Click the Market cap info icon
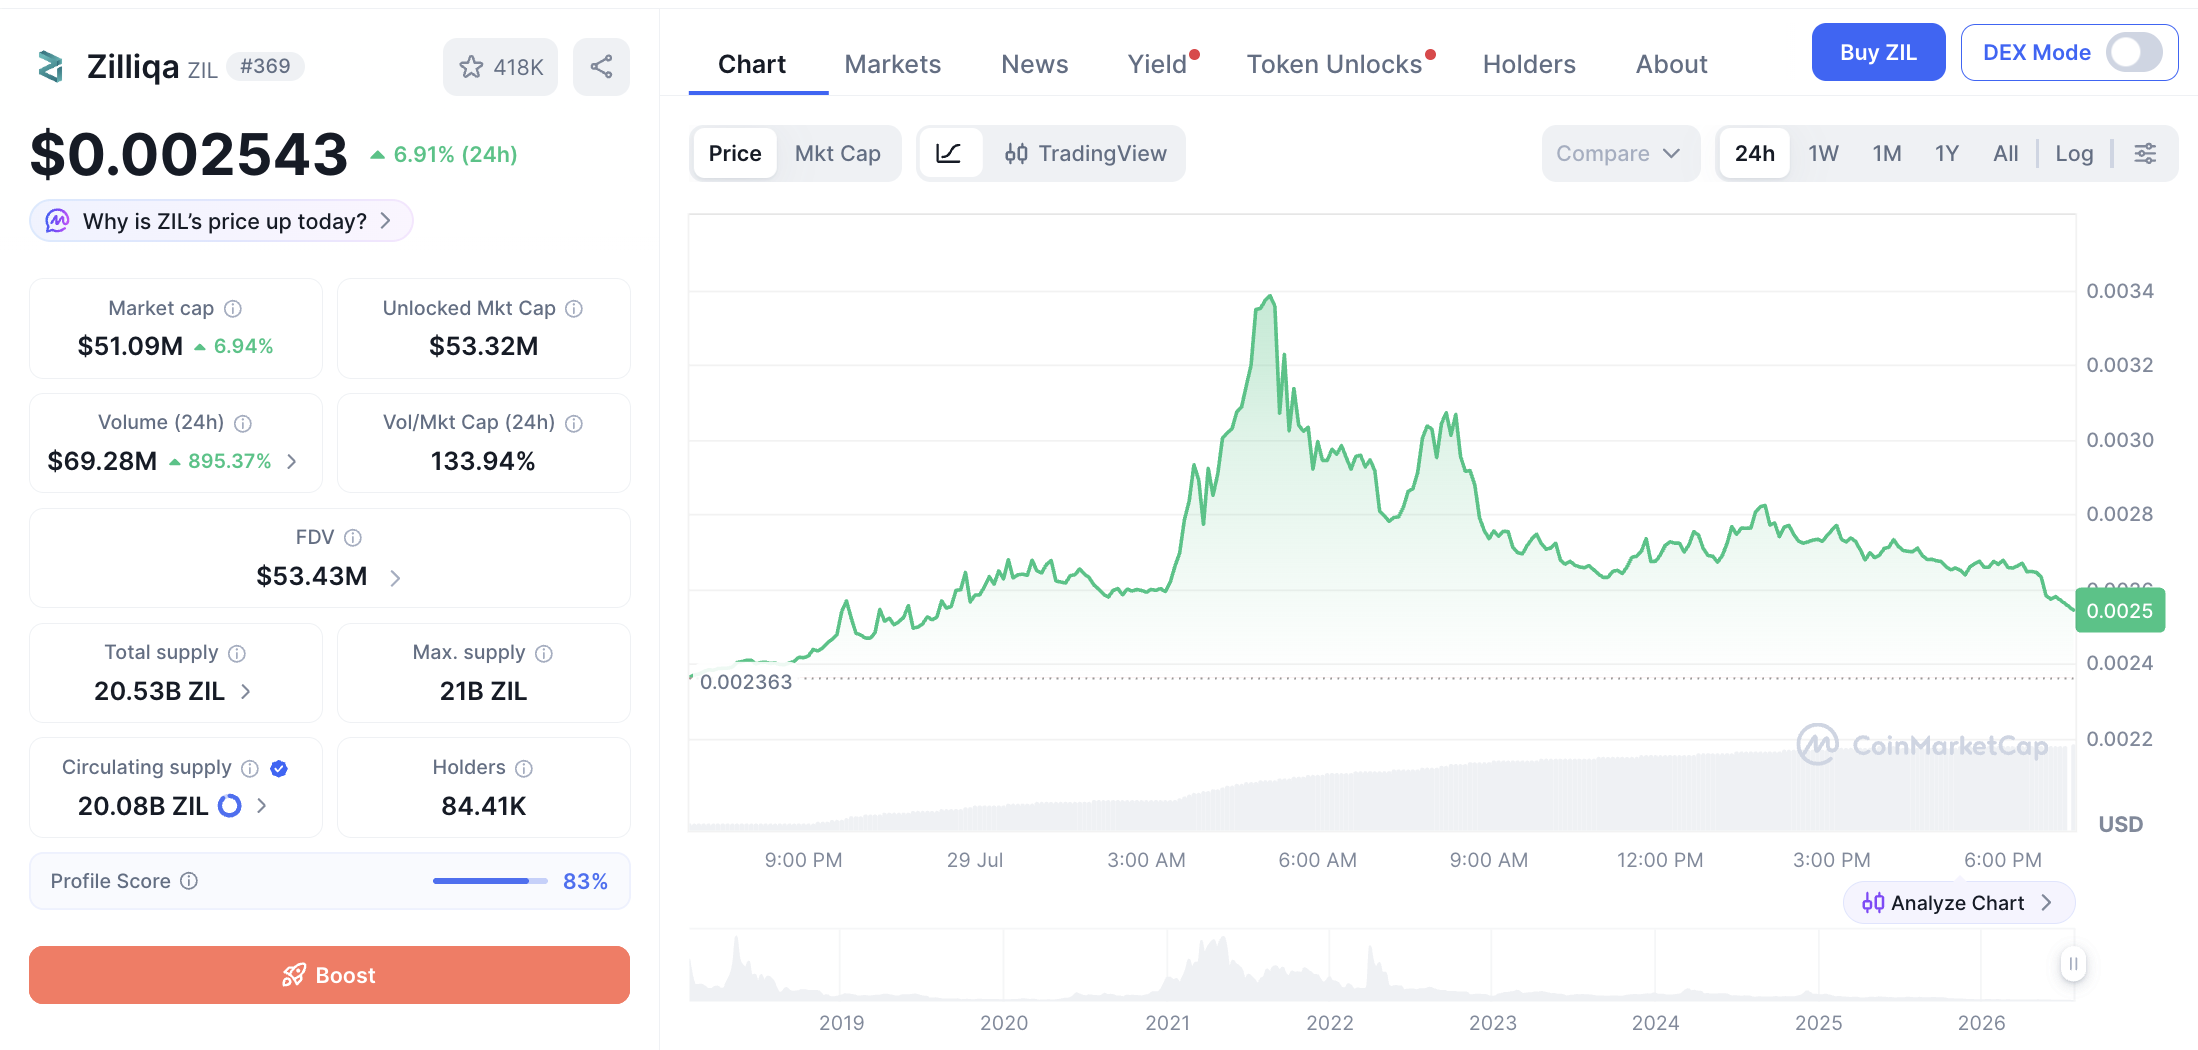This screenshot has height=1050, width=2198. point(233,309)
